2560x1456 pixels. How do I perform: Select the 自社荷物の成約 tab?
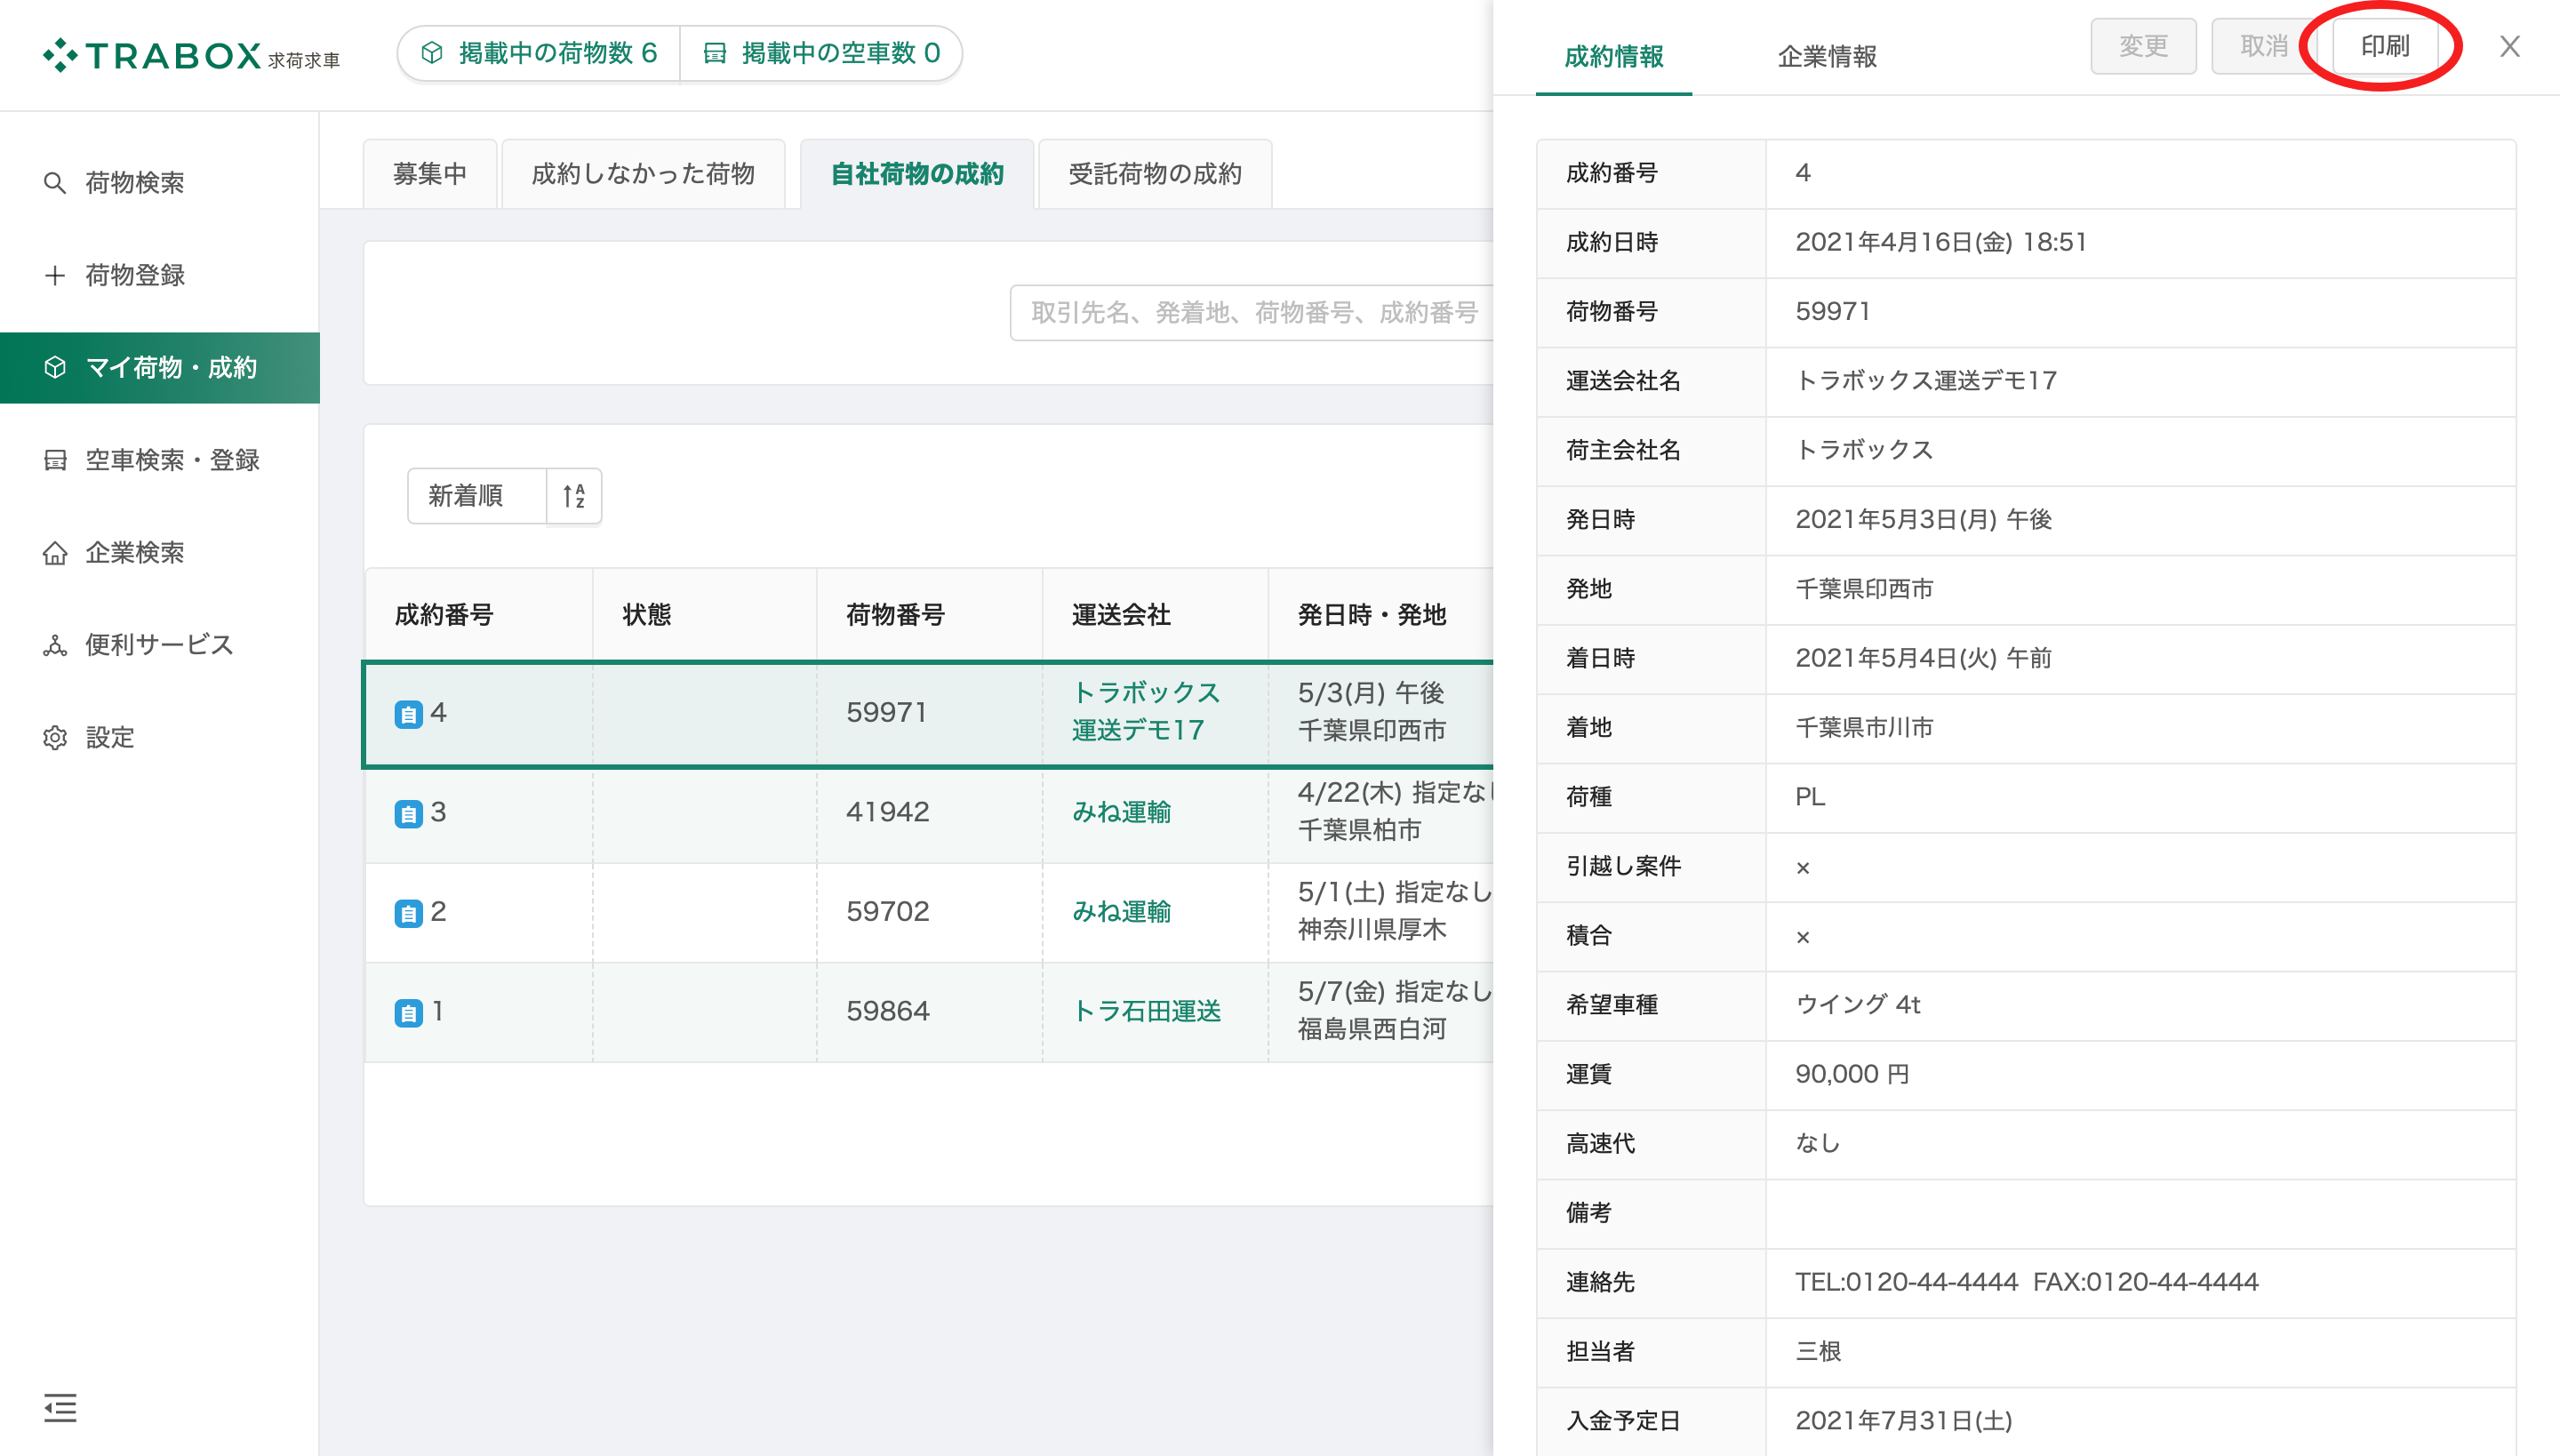click(x=917, y=174)
